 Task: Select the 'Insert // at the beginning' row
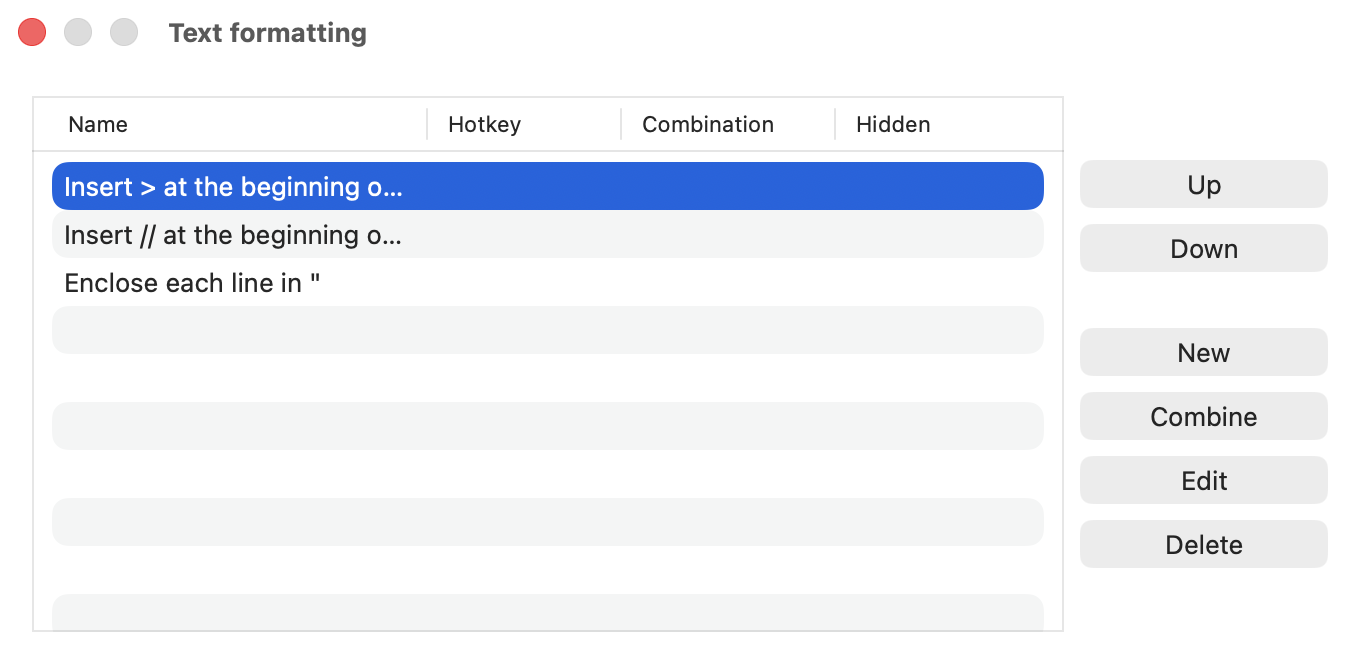click(x=547, y=235)
